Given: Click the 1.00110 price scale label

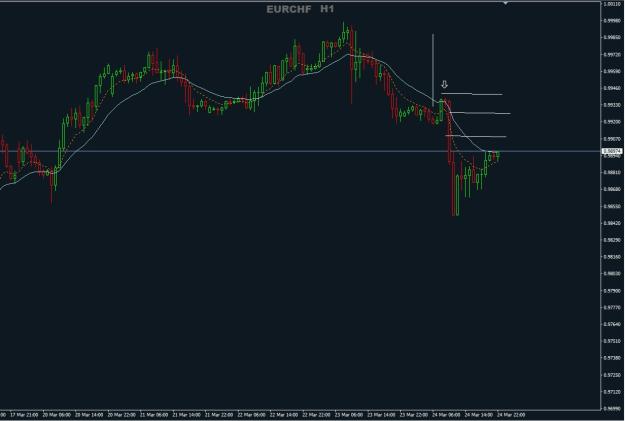Looking at the screenshot, I should click(x=613, y=4).
